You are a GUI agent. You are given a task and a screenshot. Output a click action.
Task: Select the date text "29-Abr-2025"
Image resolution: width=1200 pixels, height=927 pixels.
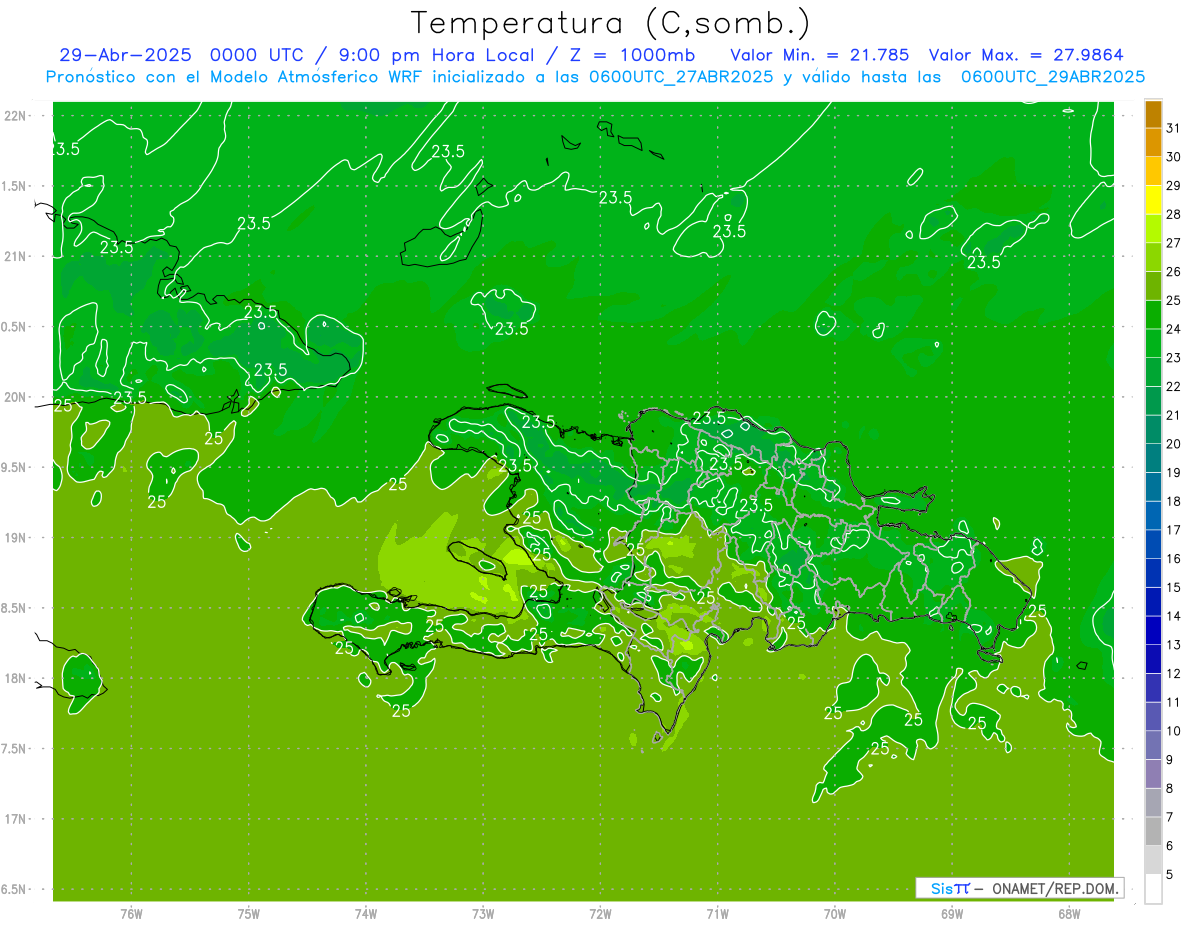point(125,55)
